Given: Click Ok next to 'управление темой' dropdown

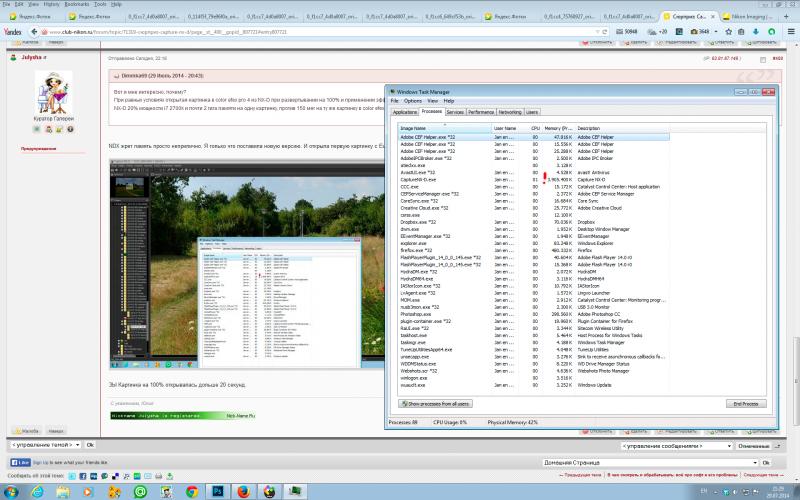Looking at the screenshot, I should pos(90,445).
